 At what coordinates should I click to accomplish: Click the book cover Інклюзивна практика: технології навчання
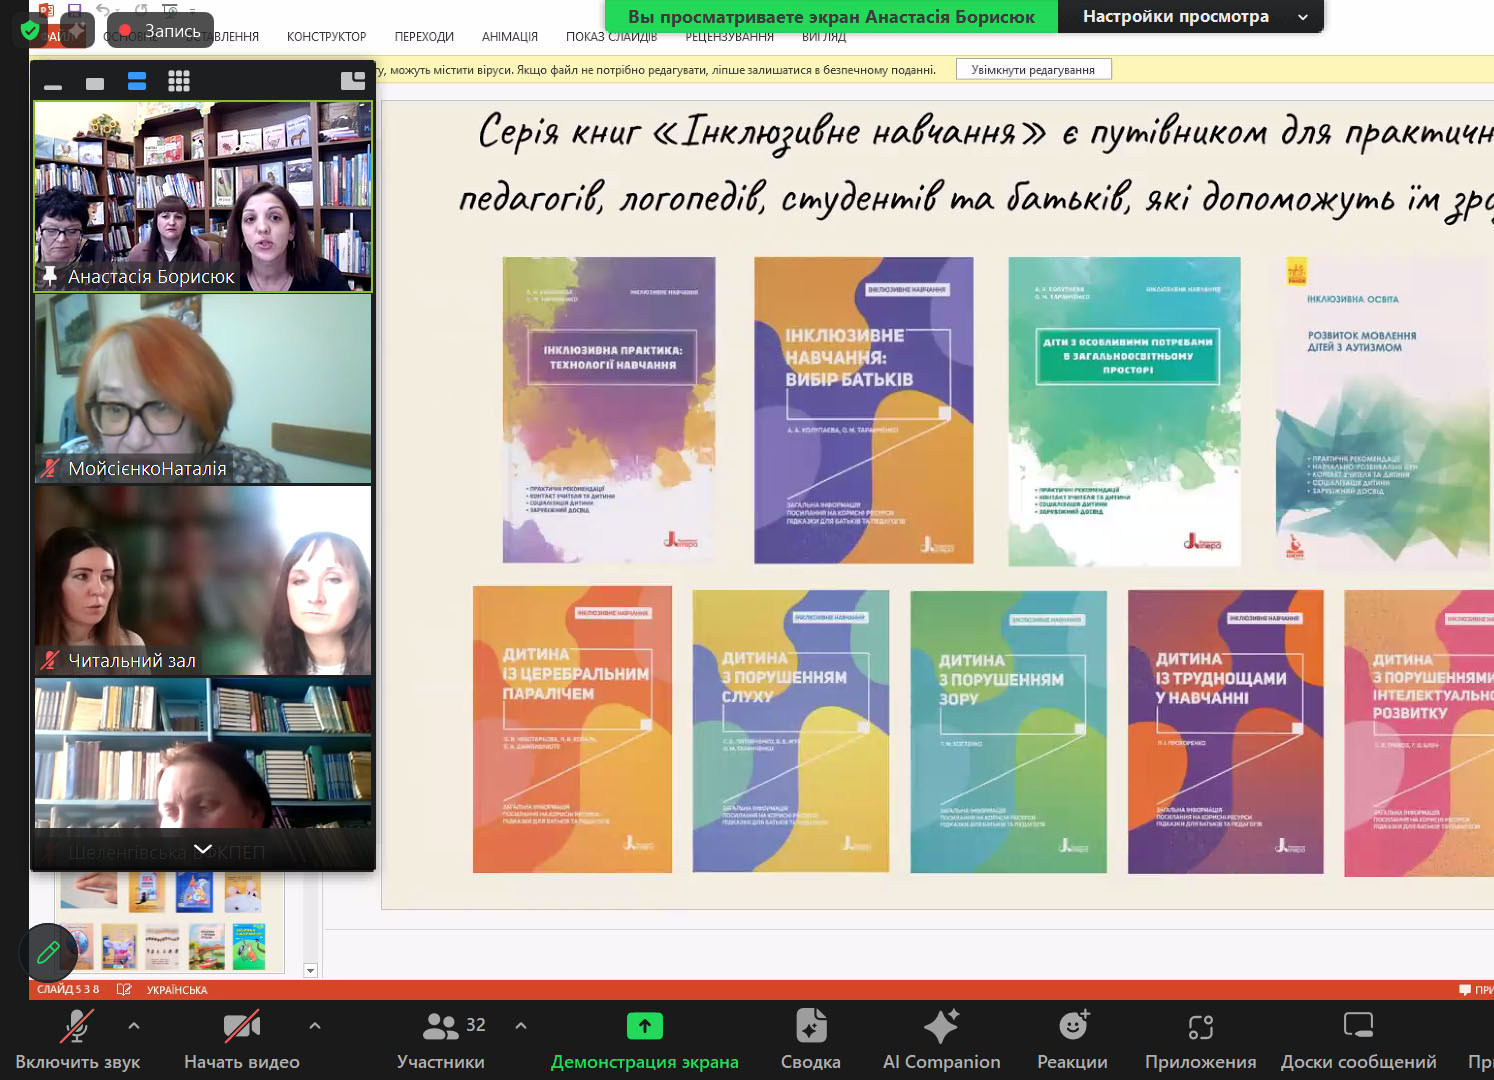pyautogui.click(x=609, y=410)
